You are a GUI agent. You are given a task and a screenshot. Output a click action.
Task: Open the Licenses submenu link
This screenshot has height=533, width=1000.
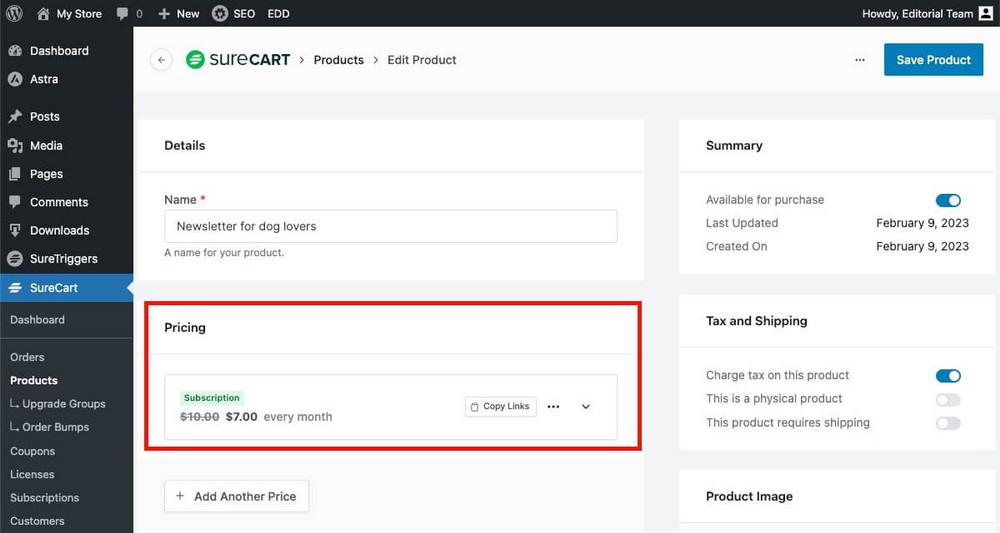32,474
